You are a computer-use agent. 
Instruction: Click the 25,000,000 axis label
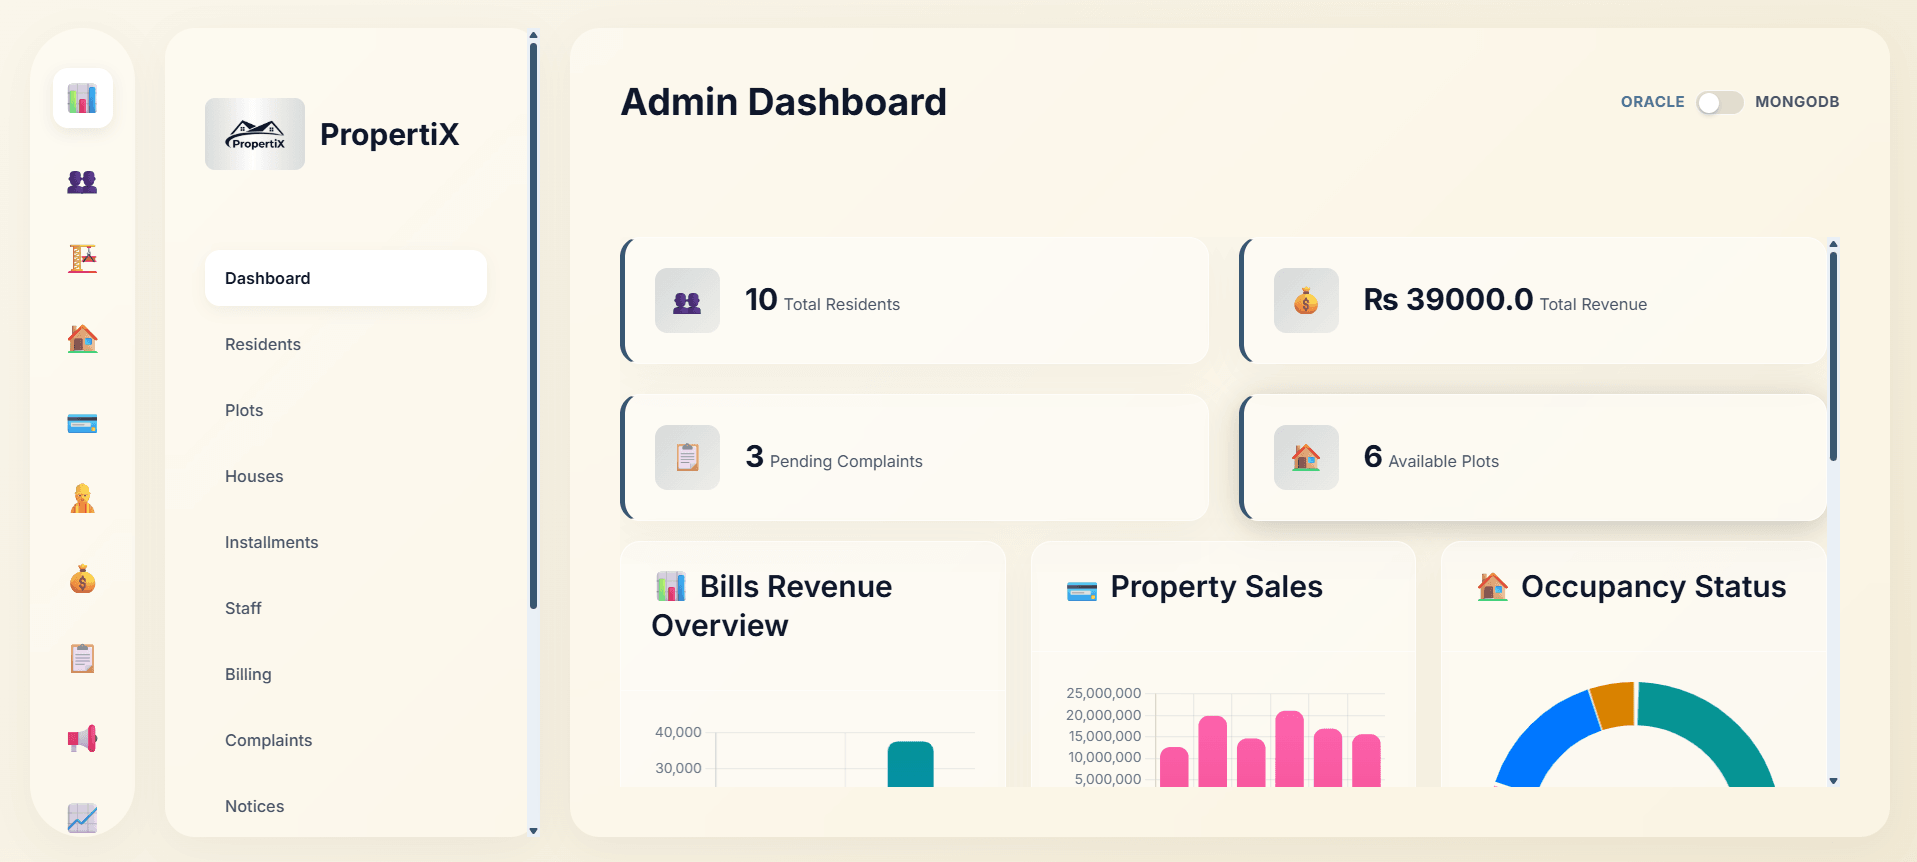pos(1103,693)
